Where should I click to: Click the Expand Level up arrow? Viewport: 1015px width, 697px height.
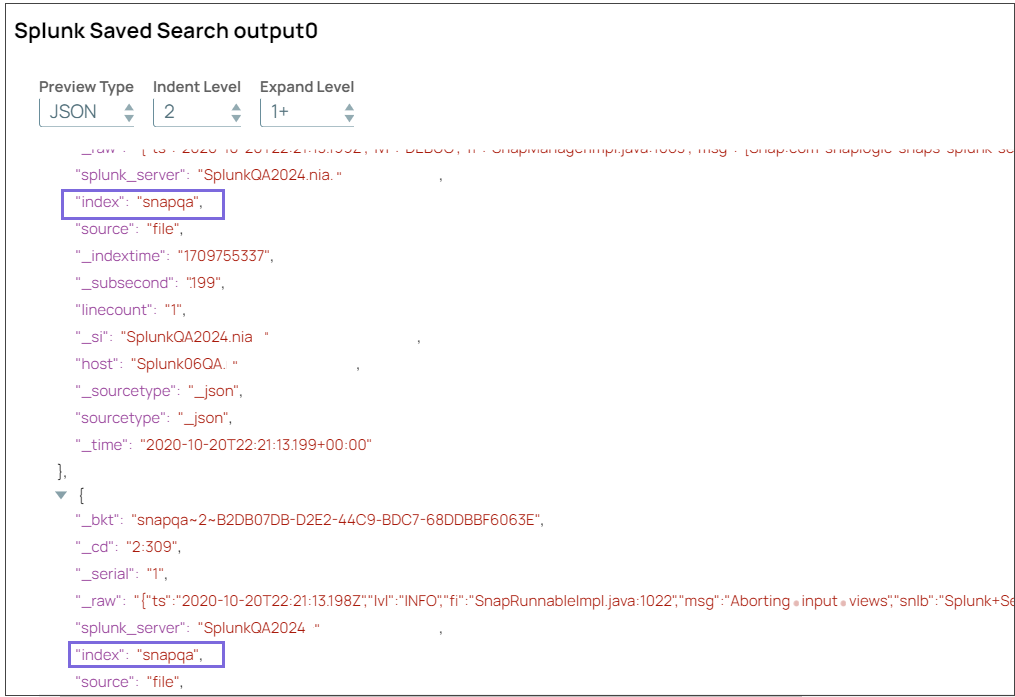tap(350, 106)
